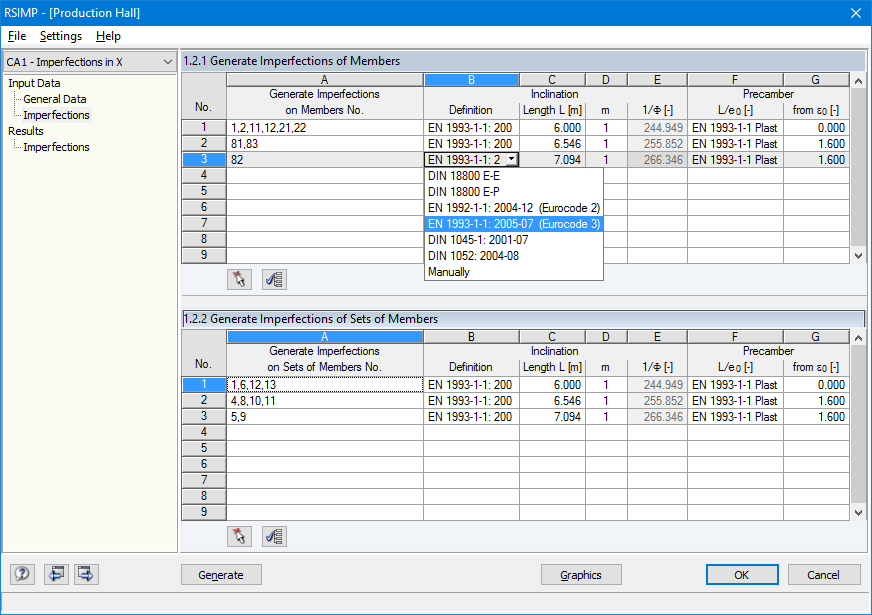Click sets cell '1,6,12,13'
This screenshot has height=615, width=872.
point(325,385)
